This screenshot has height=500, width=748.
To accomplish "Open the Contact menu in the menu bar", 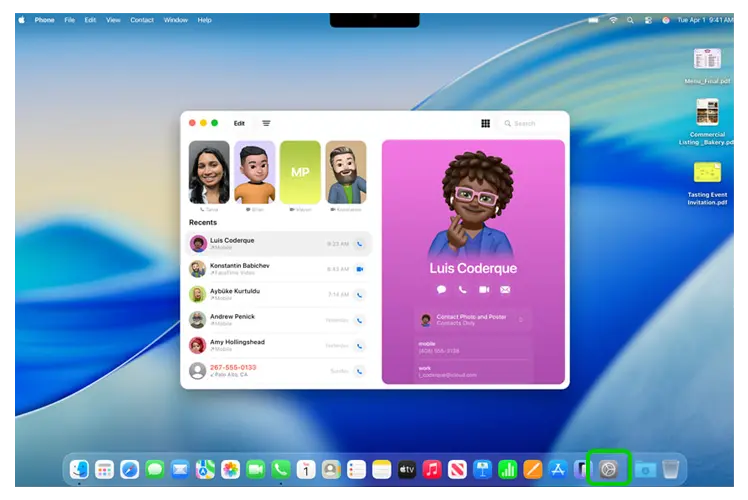I will (142, 20).
